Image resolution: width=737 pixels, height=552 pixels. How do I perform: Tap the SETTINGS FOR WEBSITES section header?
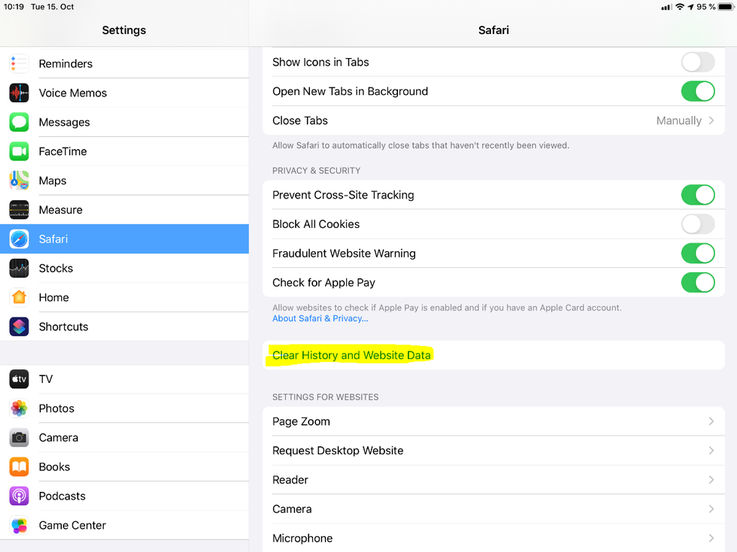[325, 397]
